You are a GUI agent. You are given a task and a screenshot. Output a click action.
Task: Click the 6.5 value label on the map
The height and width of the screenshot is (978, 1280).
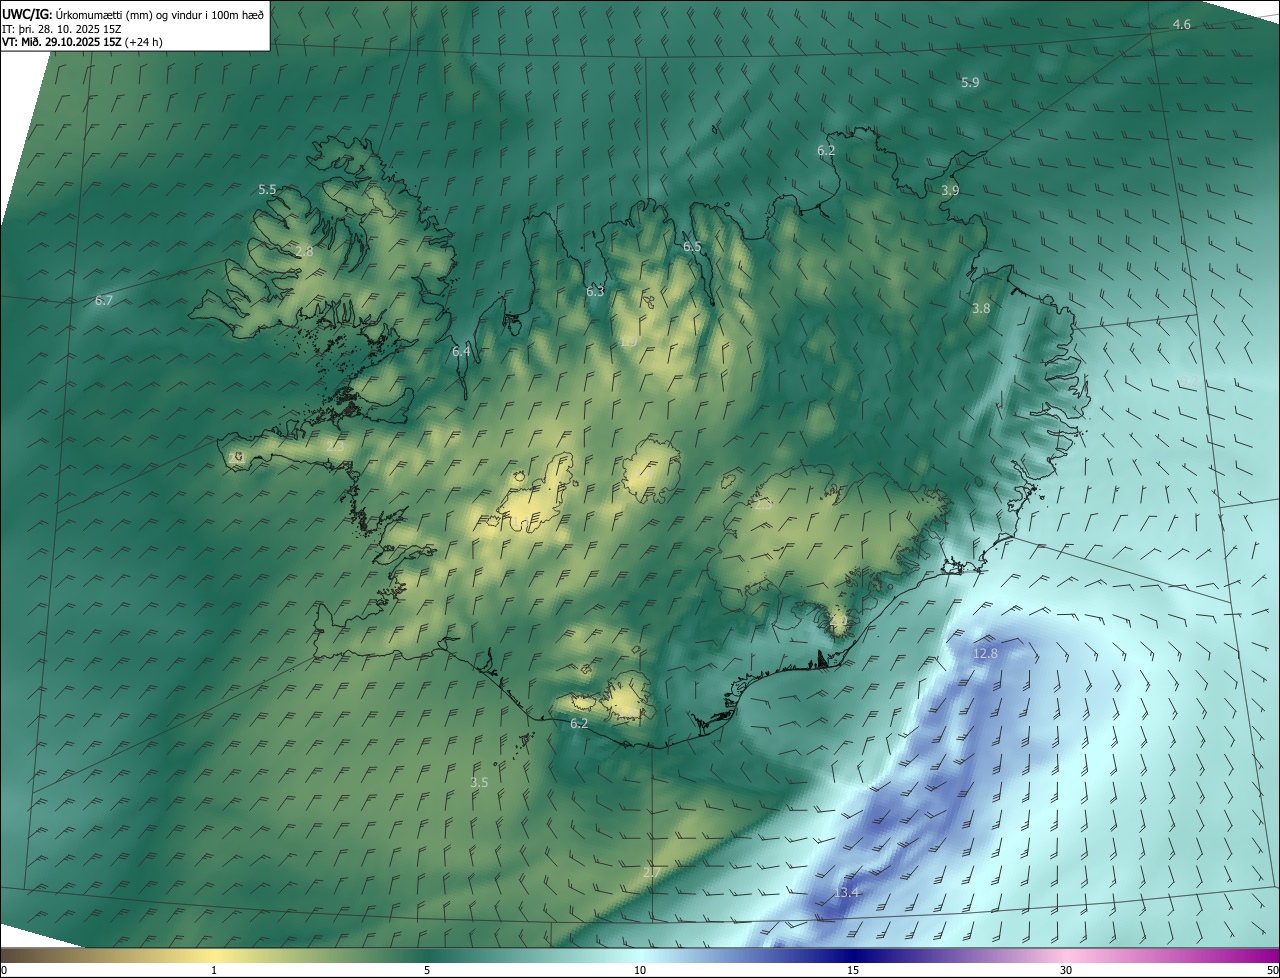(692, 246)
